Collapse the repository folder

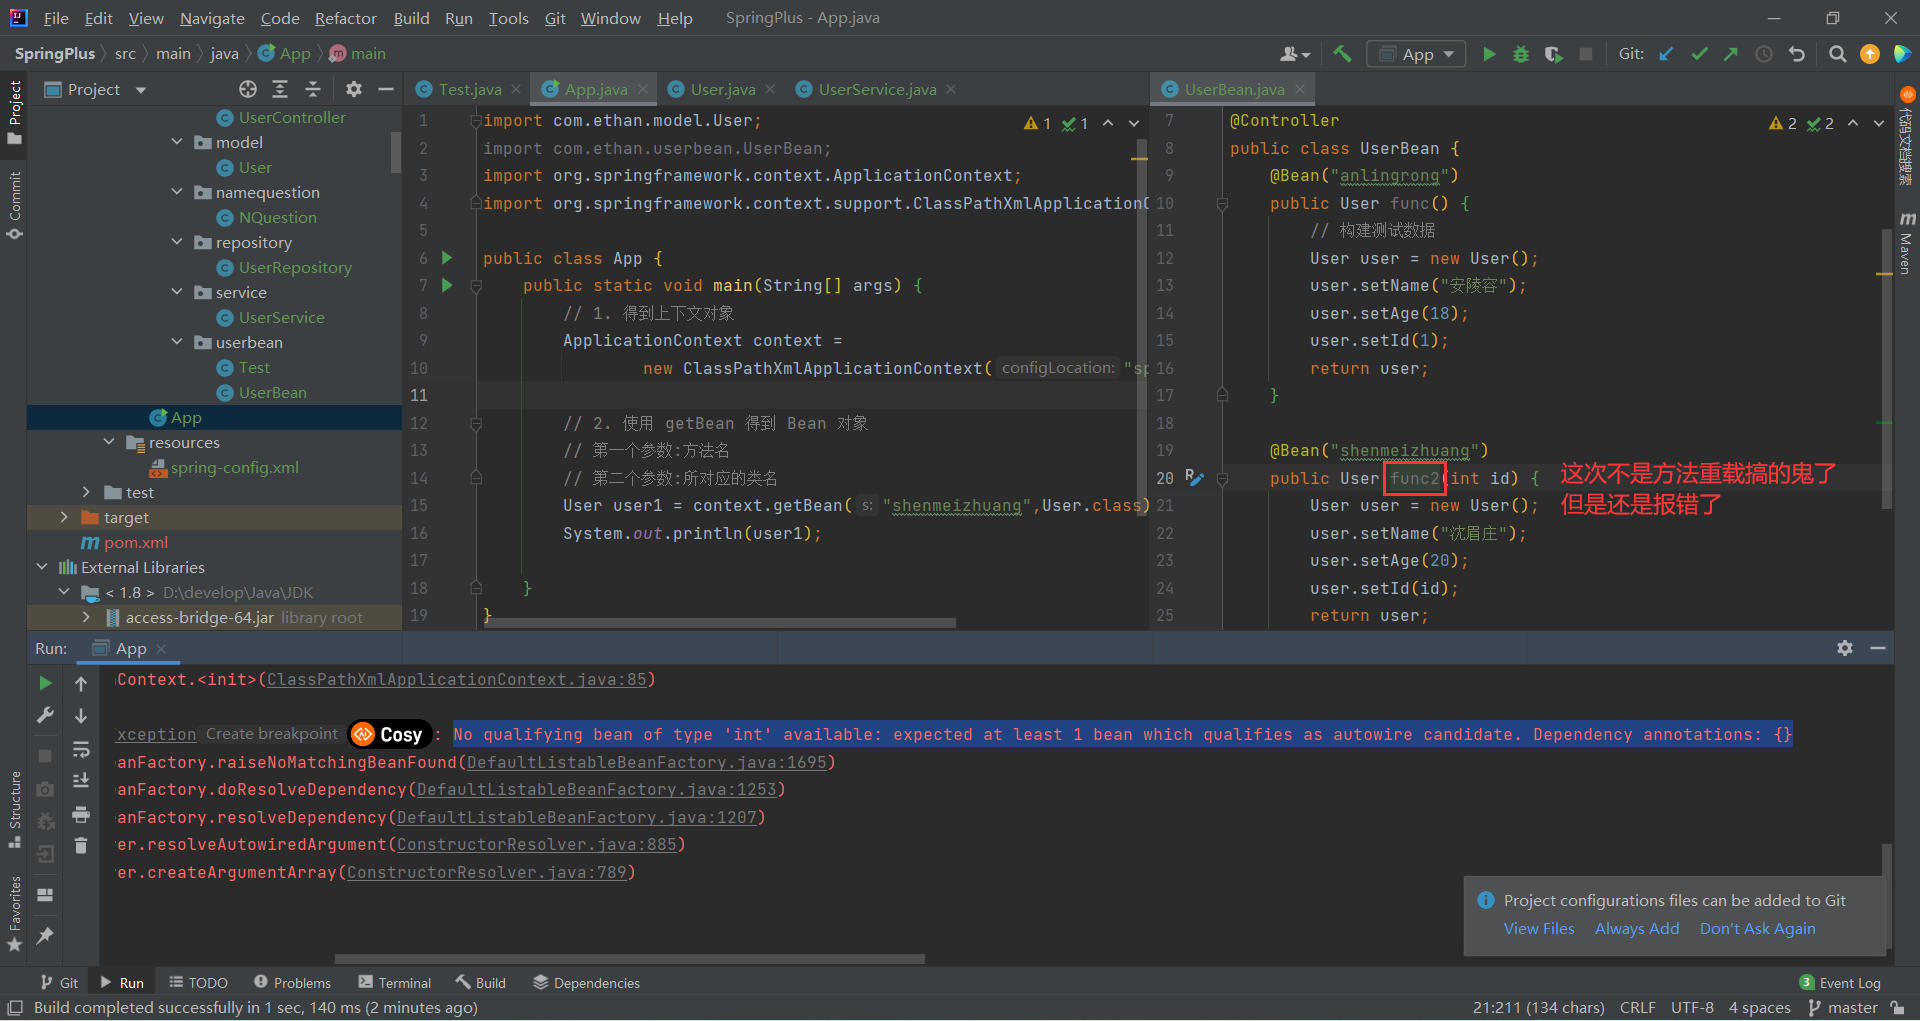pos(177,242)
